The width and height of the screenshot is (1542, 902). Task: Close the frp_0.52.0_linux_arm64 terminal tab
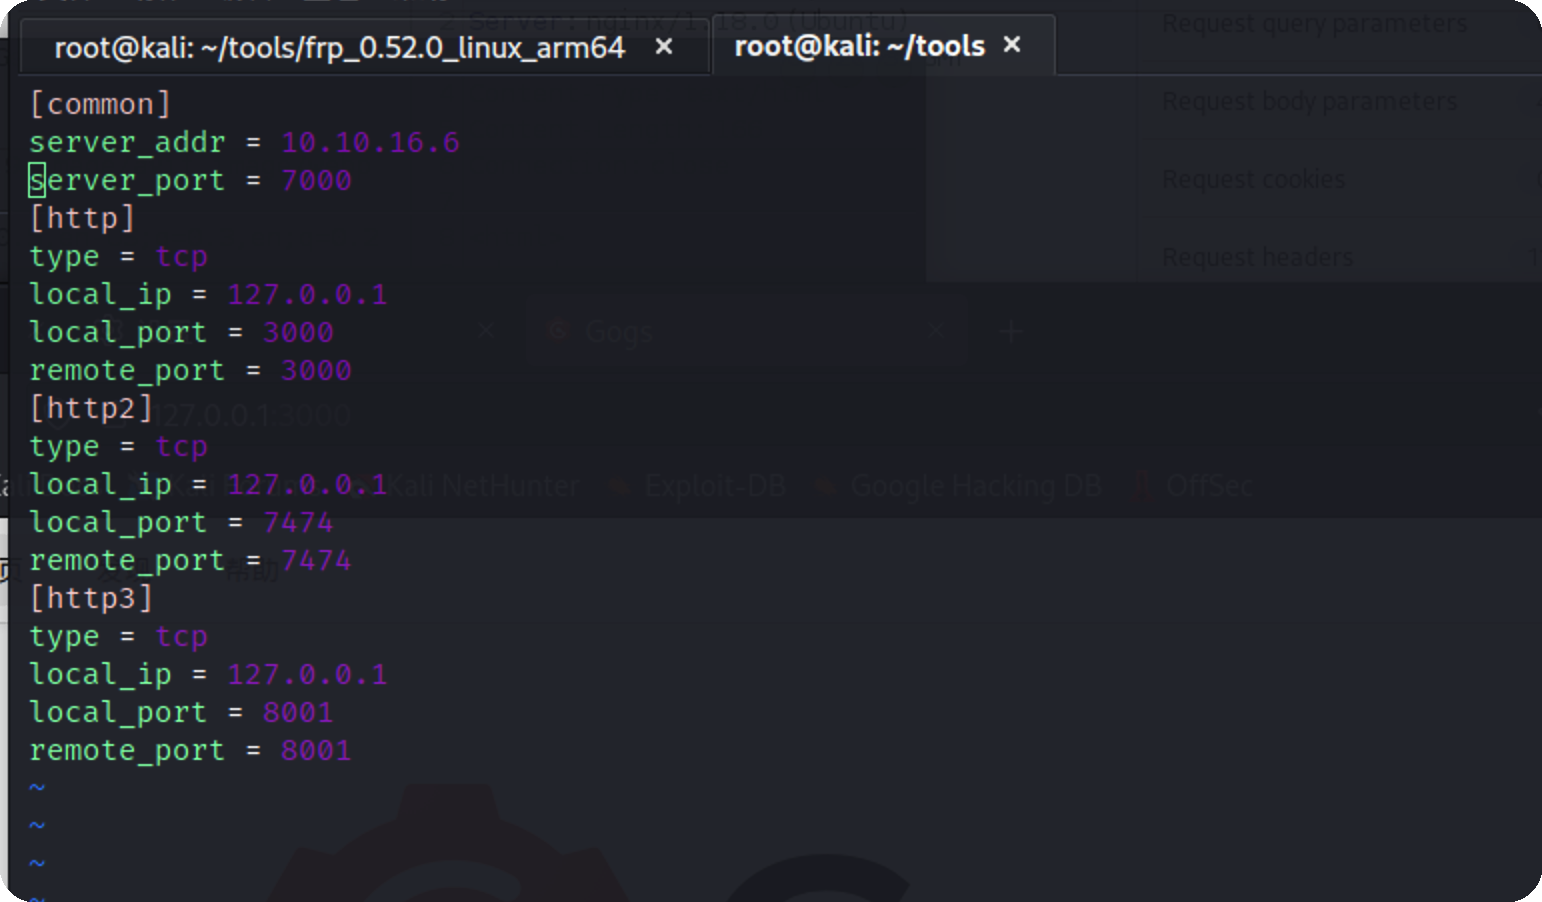pos(663,47)
